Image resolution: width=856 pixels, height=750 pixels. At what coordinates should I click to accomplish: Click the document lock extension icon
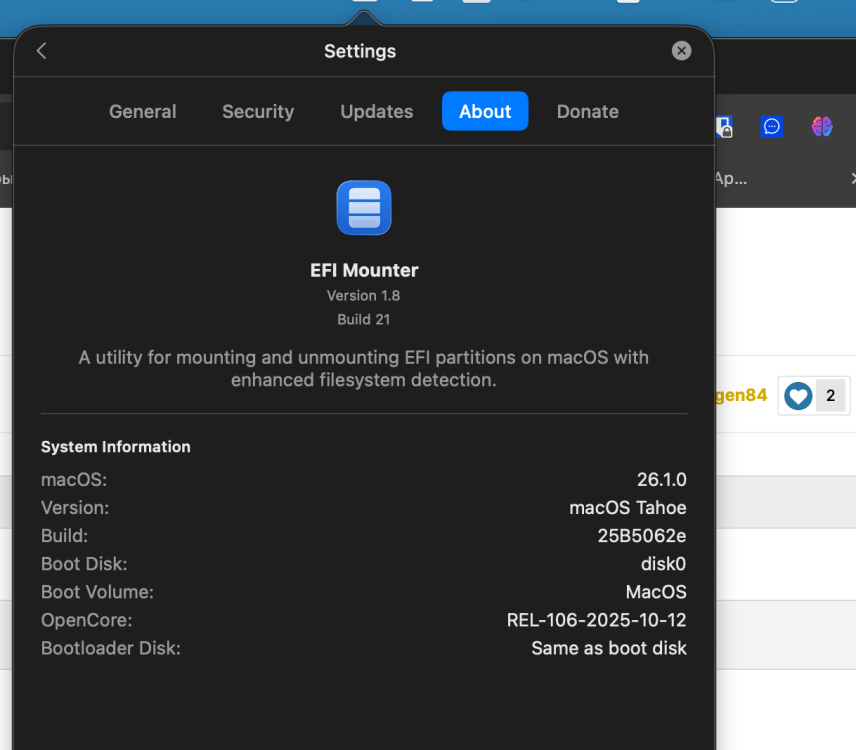click(x=724, y=127)
